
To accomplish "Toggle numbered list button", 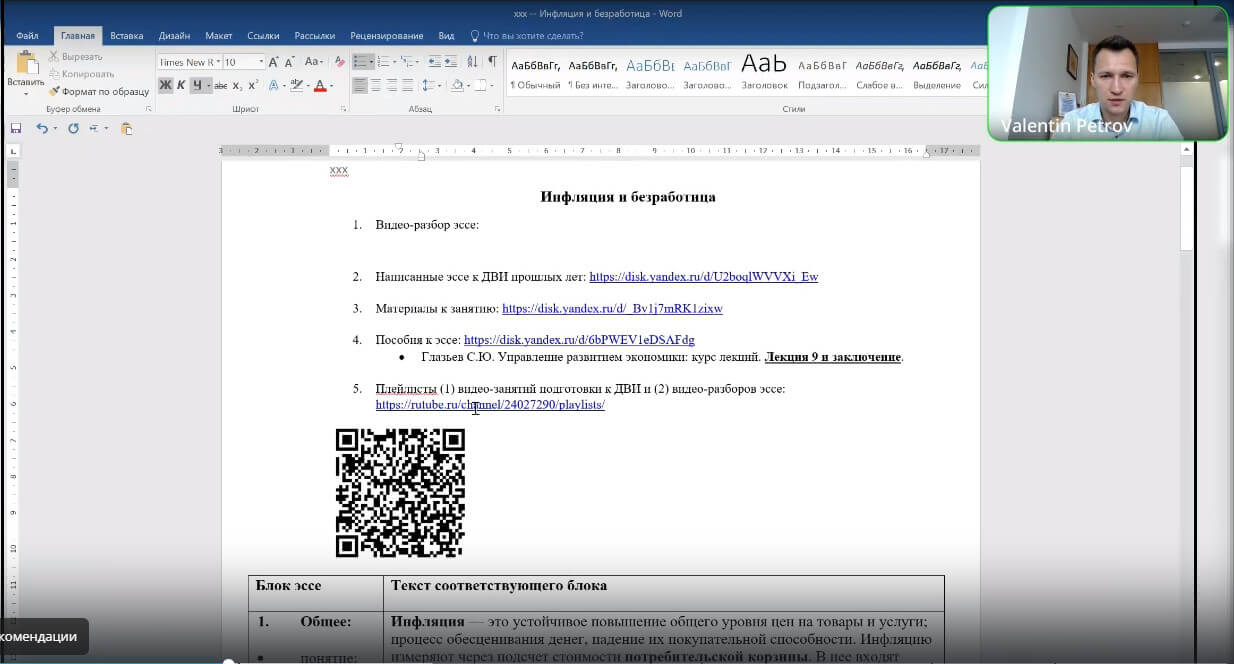I will 384,62.
